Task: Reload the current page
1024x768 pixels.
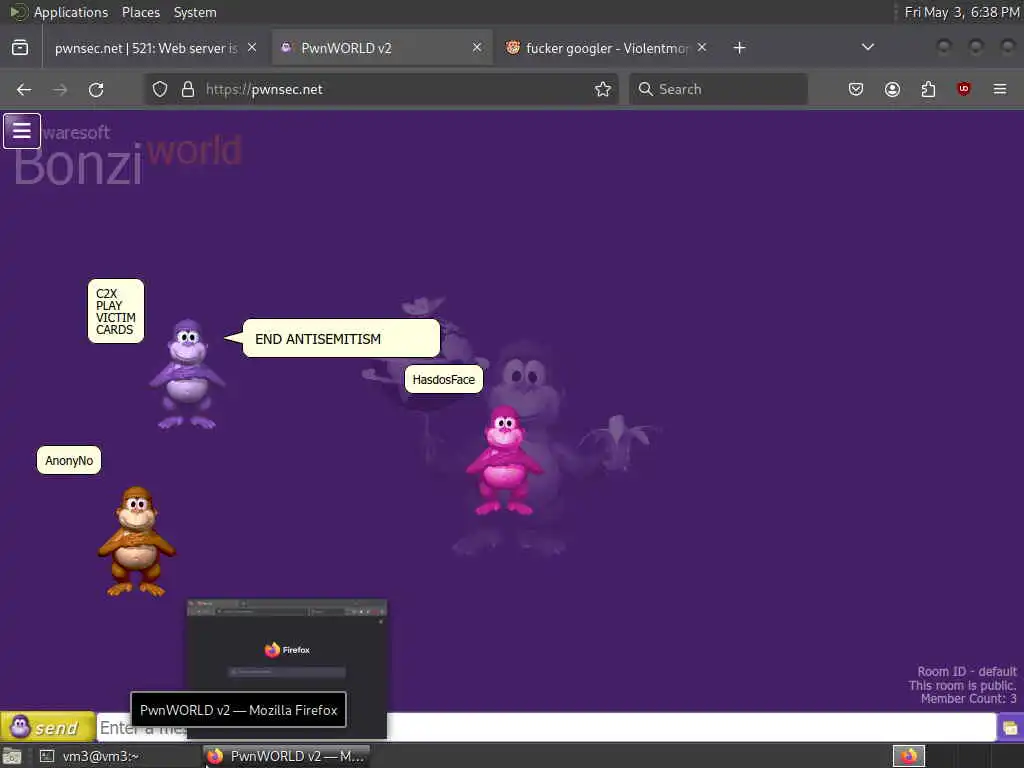Action: [96, 89]
